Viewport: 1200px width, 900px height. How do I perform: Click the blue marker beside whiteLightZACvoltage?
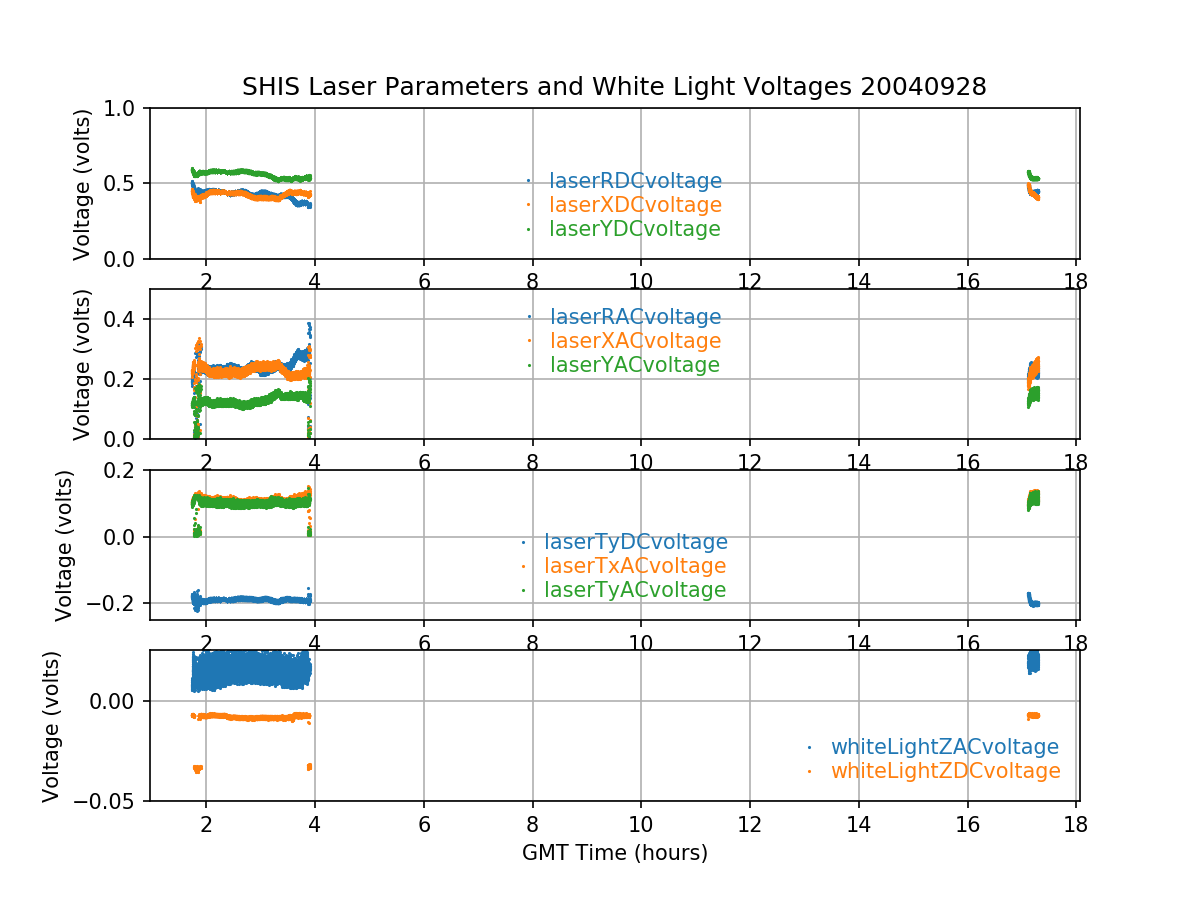[809, 747]
